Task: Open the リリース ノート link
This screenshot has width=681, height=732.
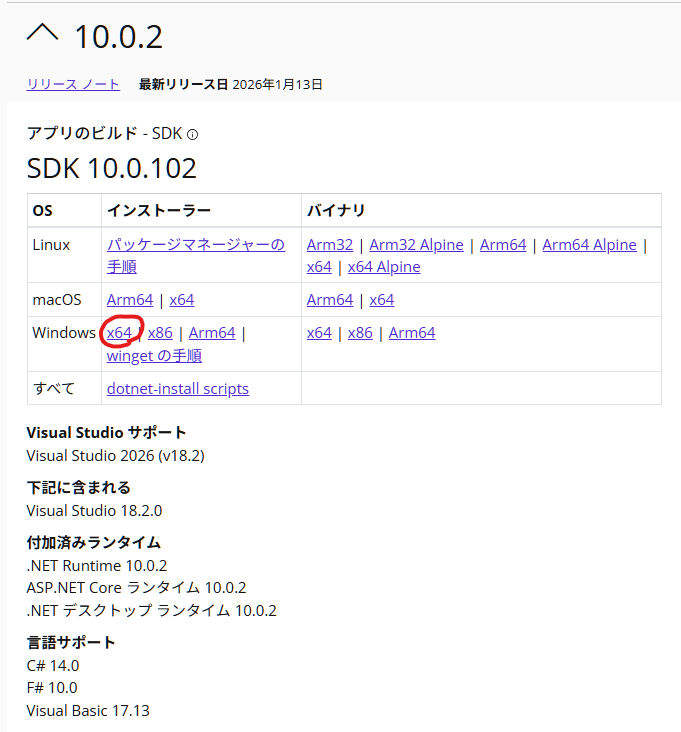Action: pyautogui.click(x=73, y=84)
